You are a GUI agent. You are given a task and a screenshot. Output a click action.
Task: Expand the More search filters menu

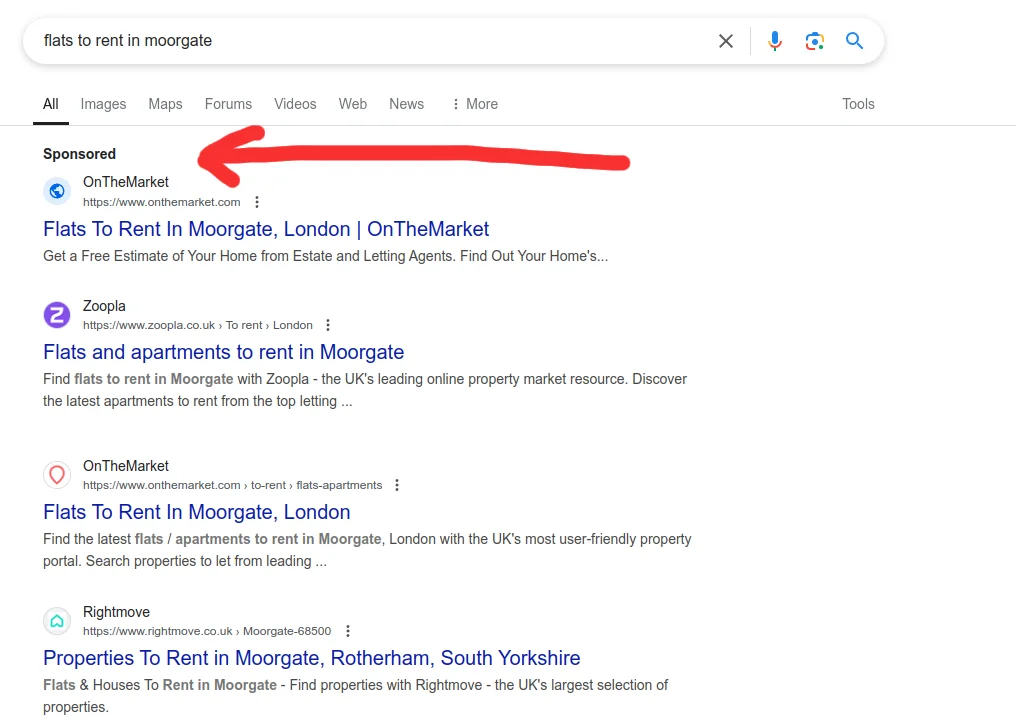click(x=474, y=104)
